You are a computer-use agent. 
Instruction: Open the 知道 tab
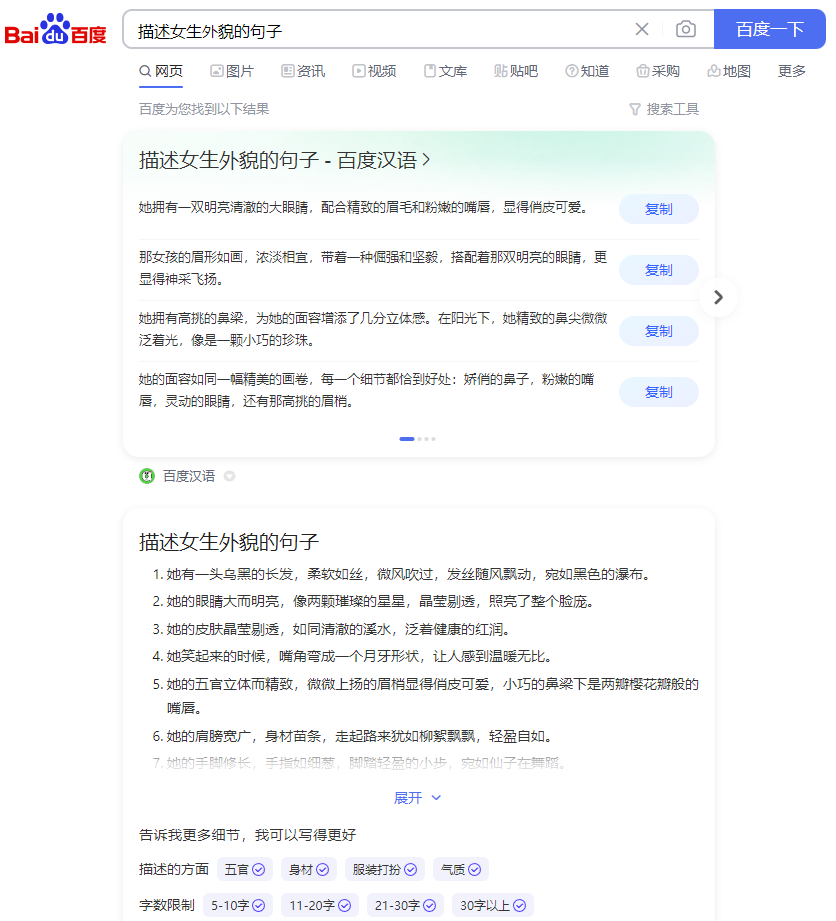click(587, 72)
